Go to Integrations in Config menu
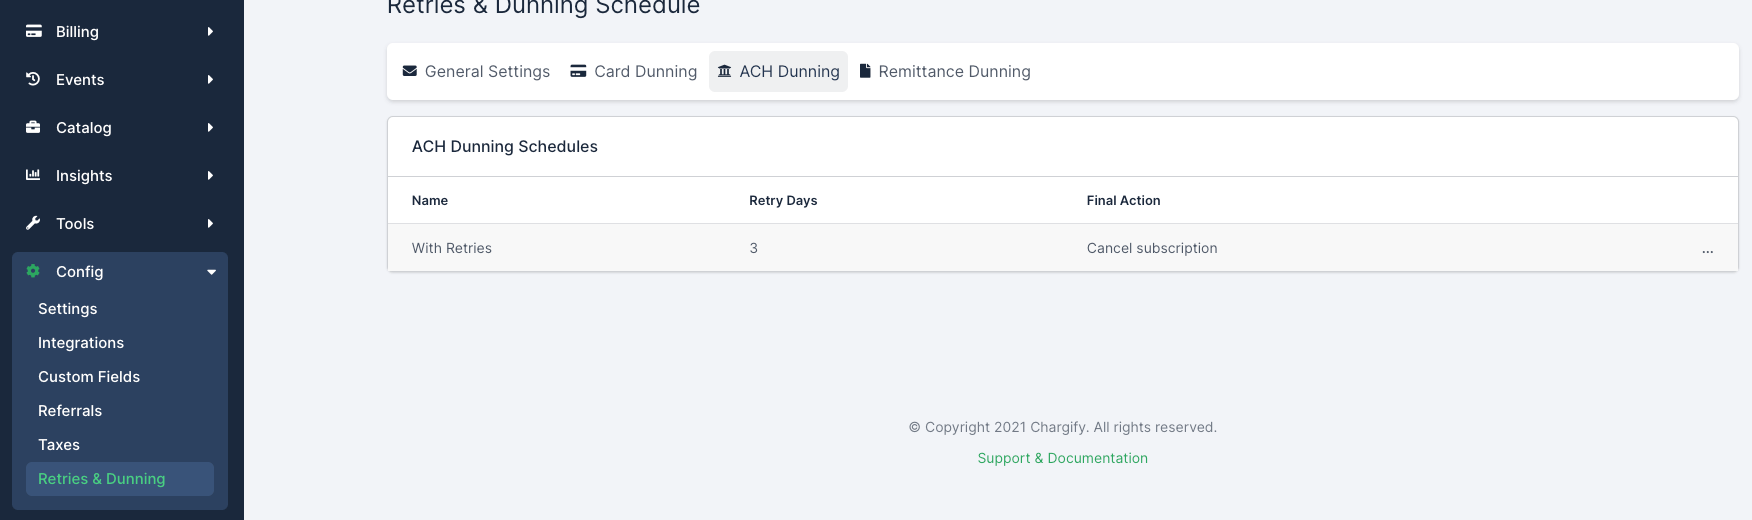This screenshot has height=520, width=1752. click(81, 343)
